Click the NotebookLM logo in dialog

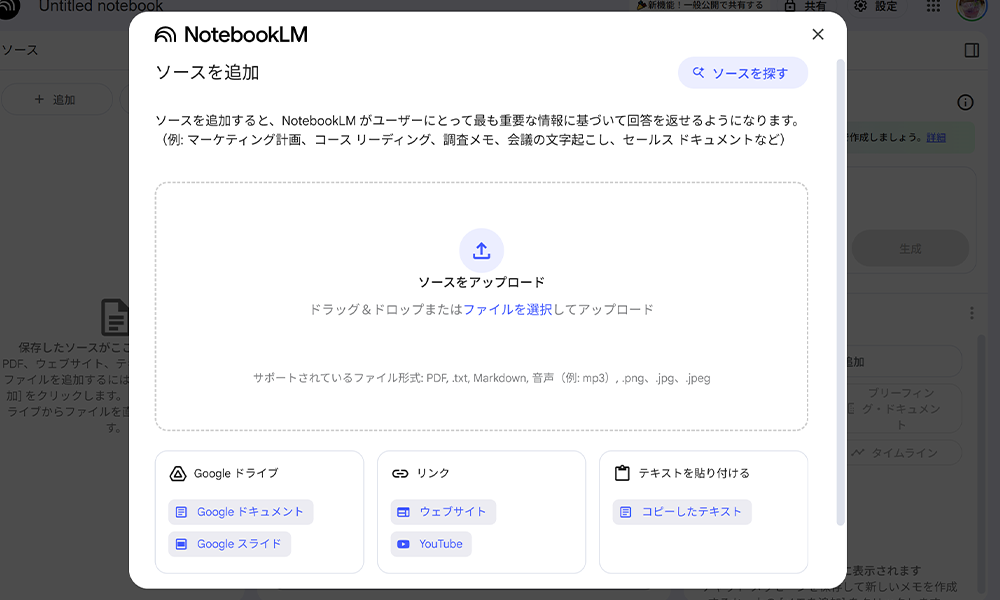click(x=231, y=34)
